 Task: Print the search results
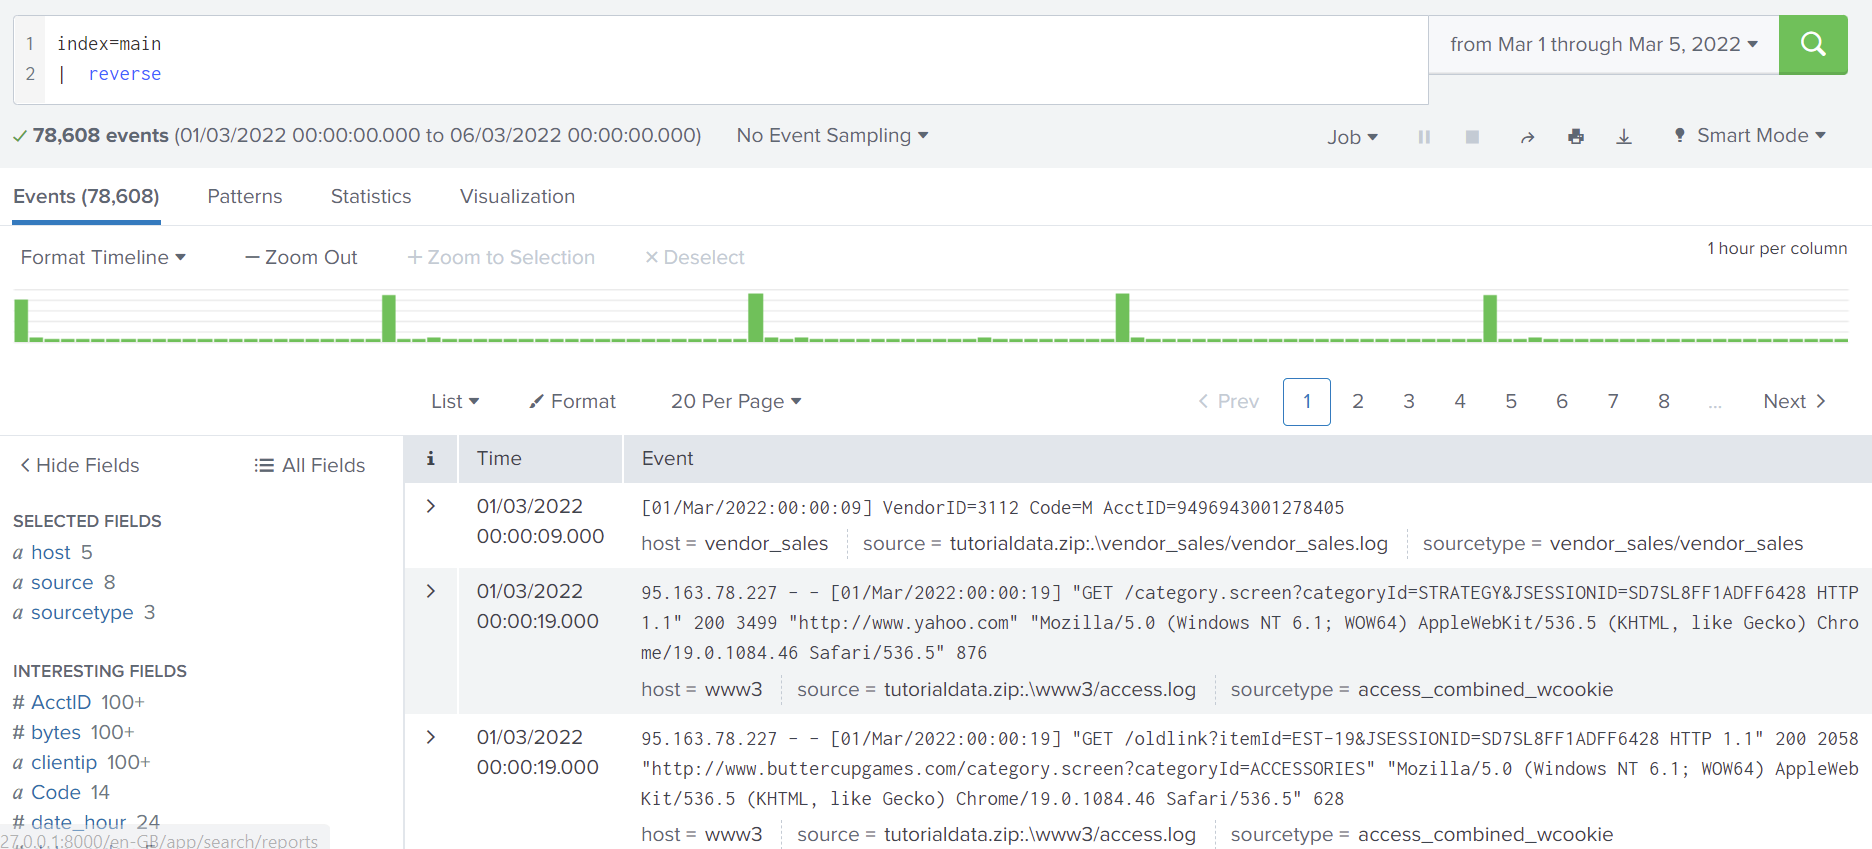(1576, 137)
